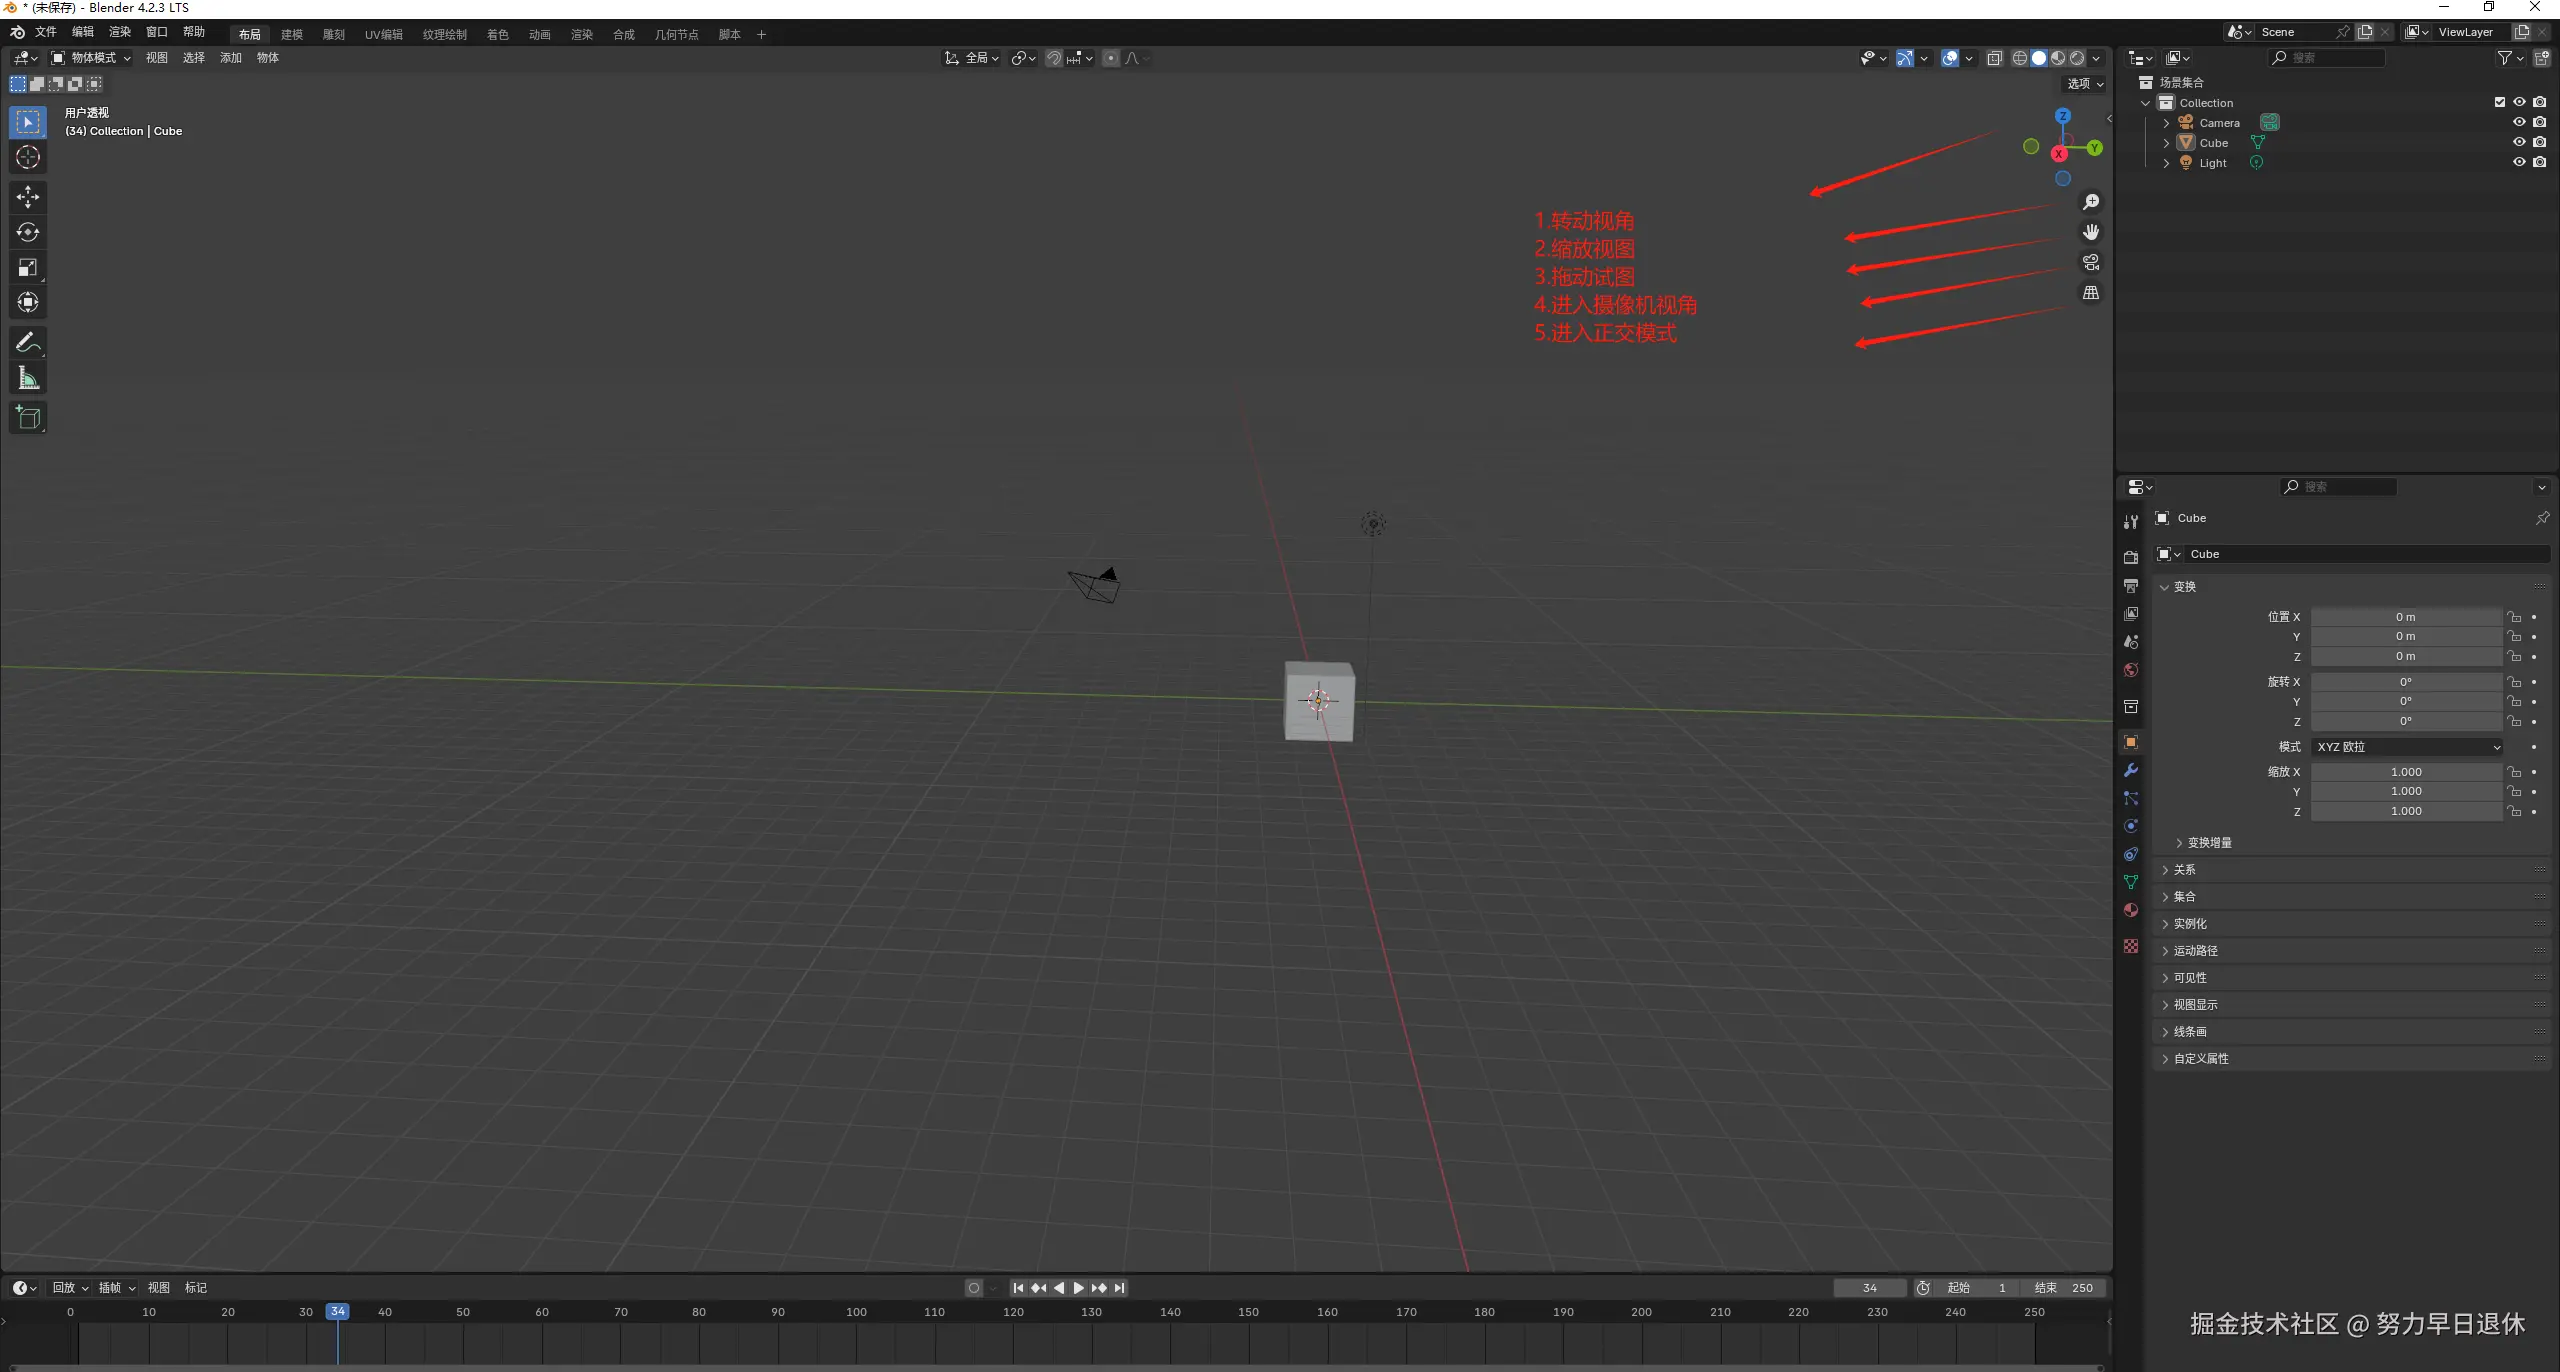Hide the Cube in the outliner
Image resolution: width=2560 pixels, height=1372 pixels.
(x=2519, y=142)
